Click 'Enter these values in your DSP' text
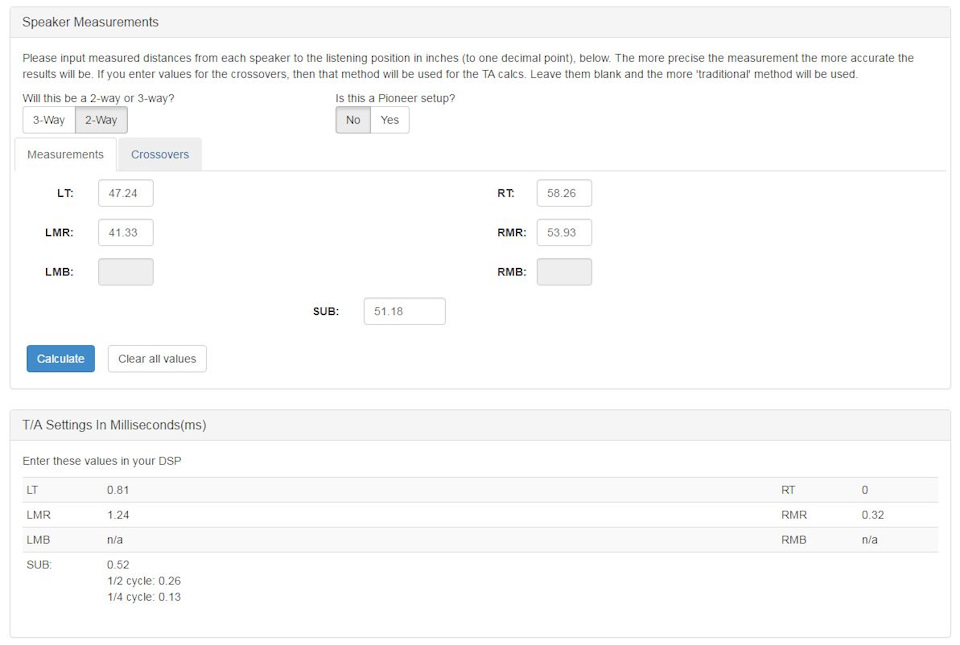This screenshot has height=645, width=960. pyautogui.click(x=102, y=461)
